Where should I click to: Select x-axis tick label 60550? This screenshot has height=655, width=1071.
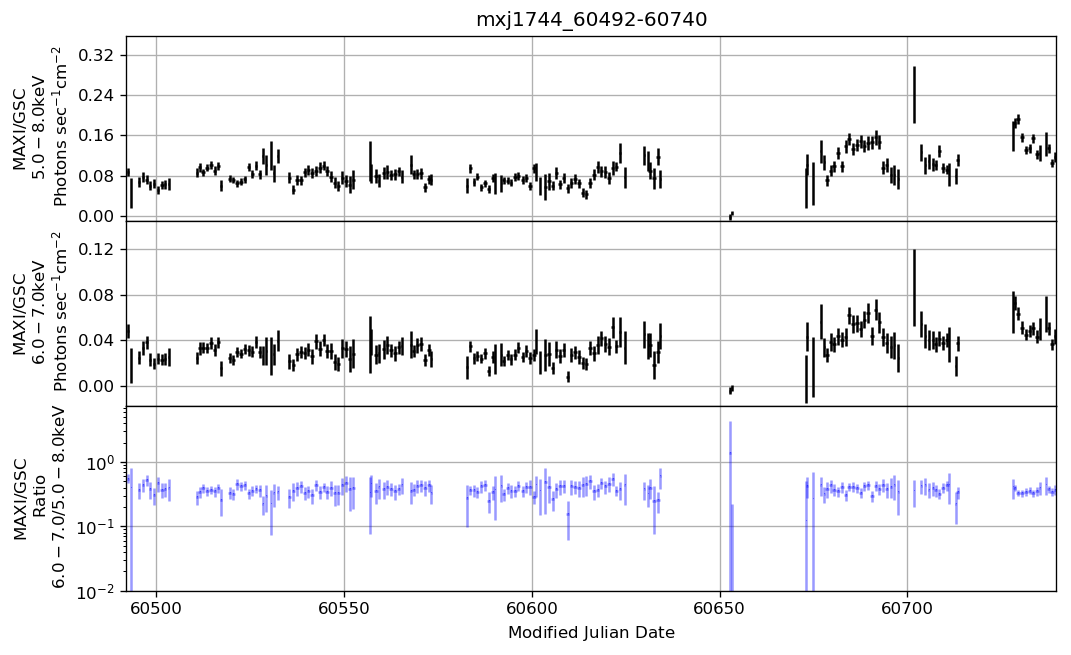[344, 609]
